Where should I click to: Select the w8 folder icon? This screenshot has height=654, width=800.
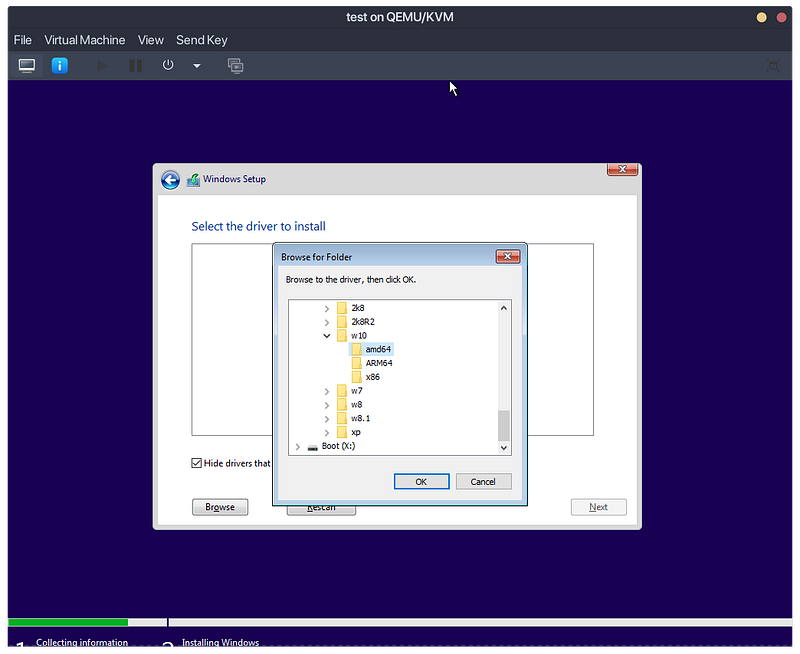342,405
